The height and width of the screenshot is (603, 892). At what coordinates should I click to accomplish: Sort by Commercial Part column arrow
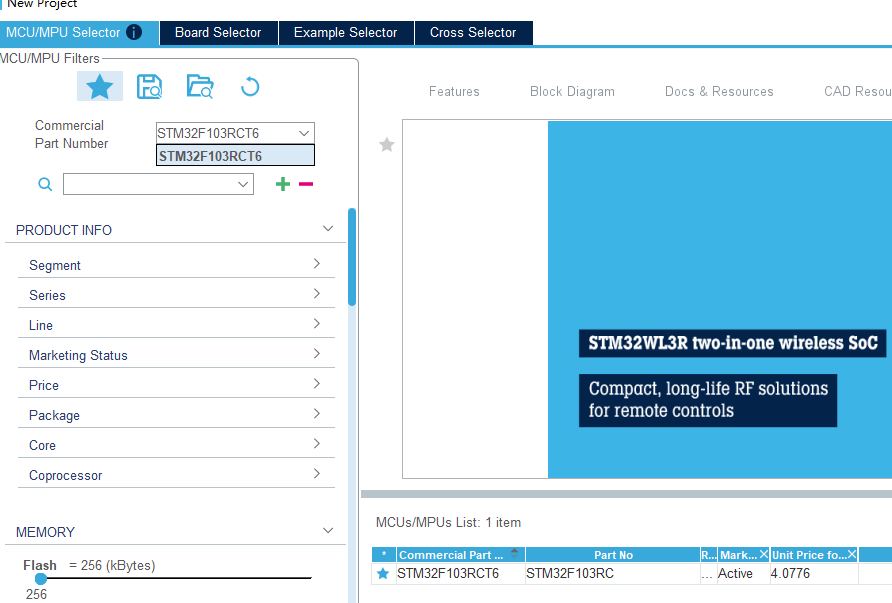point(514,553)
